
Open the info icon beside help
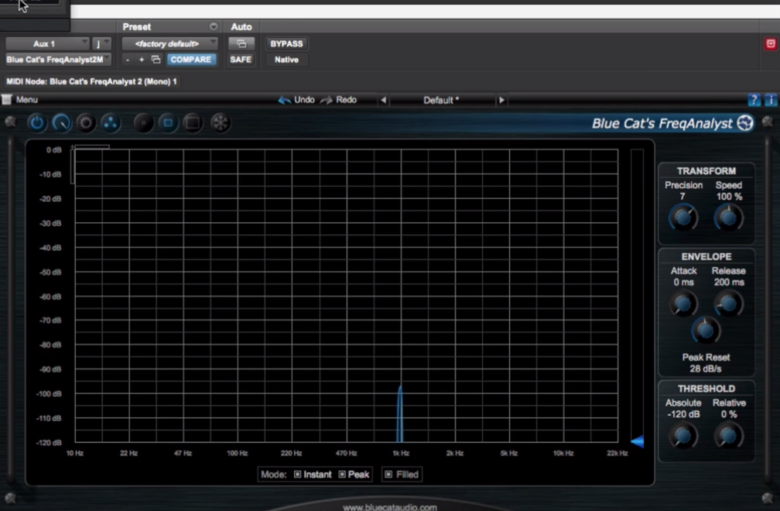[771, 100]
